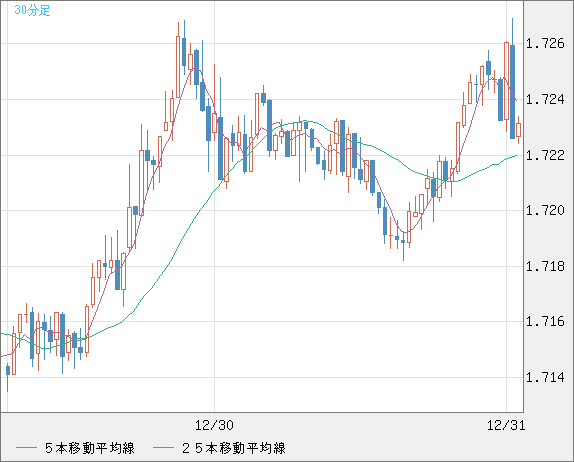Click the 1.716 price axis label
This screenshot has height=462, width=574.
[545, 321]
